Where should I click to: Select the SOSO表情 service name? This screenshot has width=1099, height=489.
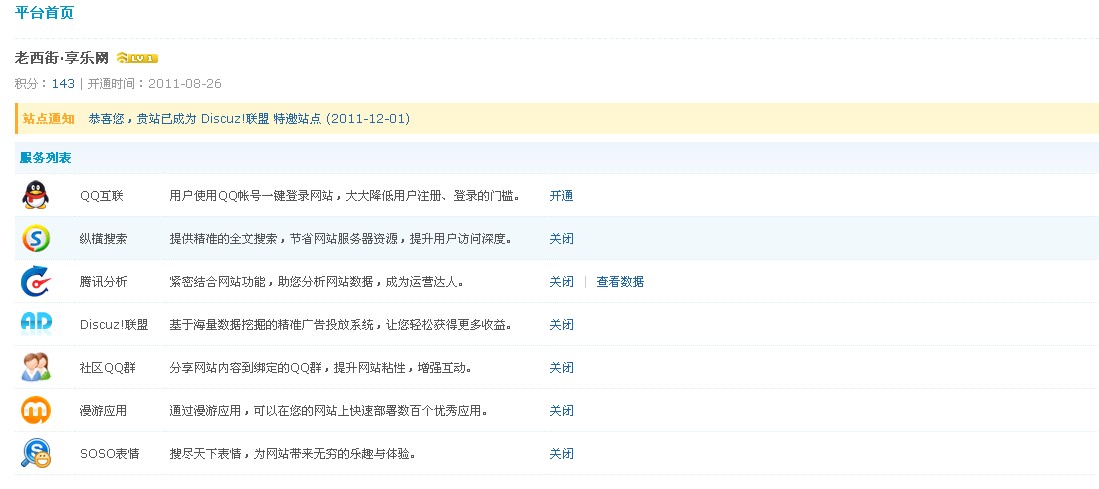click(x=110, y=453)
